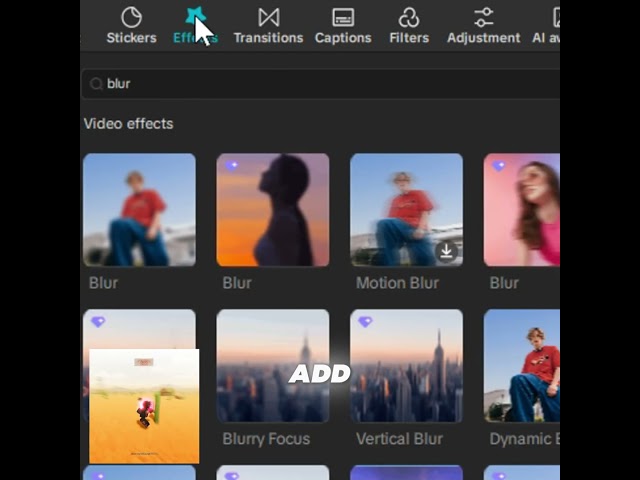This screenshot has height=480, width=640.
Task: Click the pro diamond badge on pink Blur
Action: (x=498, y=166)
